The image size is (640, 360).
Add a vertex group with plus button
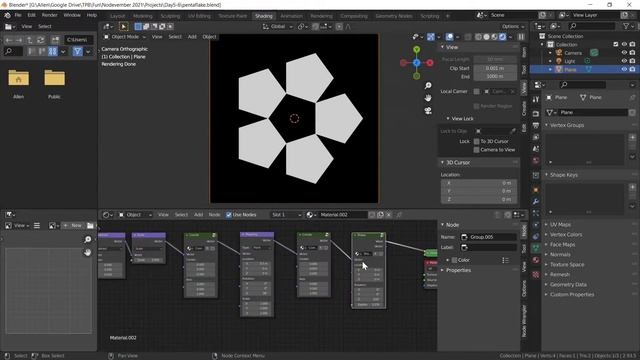(632, 138)
